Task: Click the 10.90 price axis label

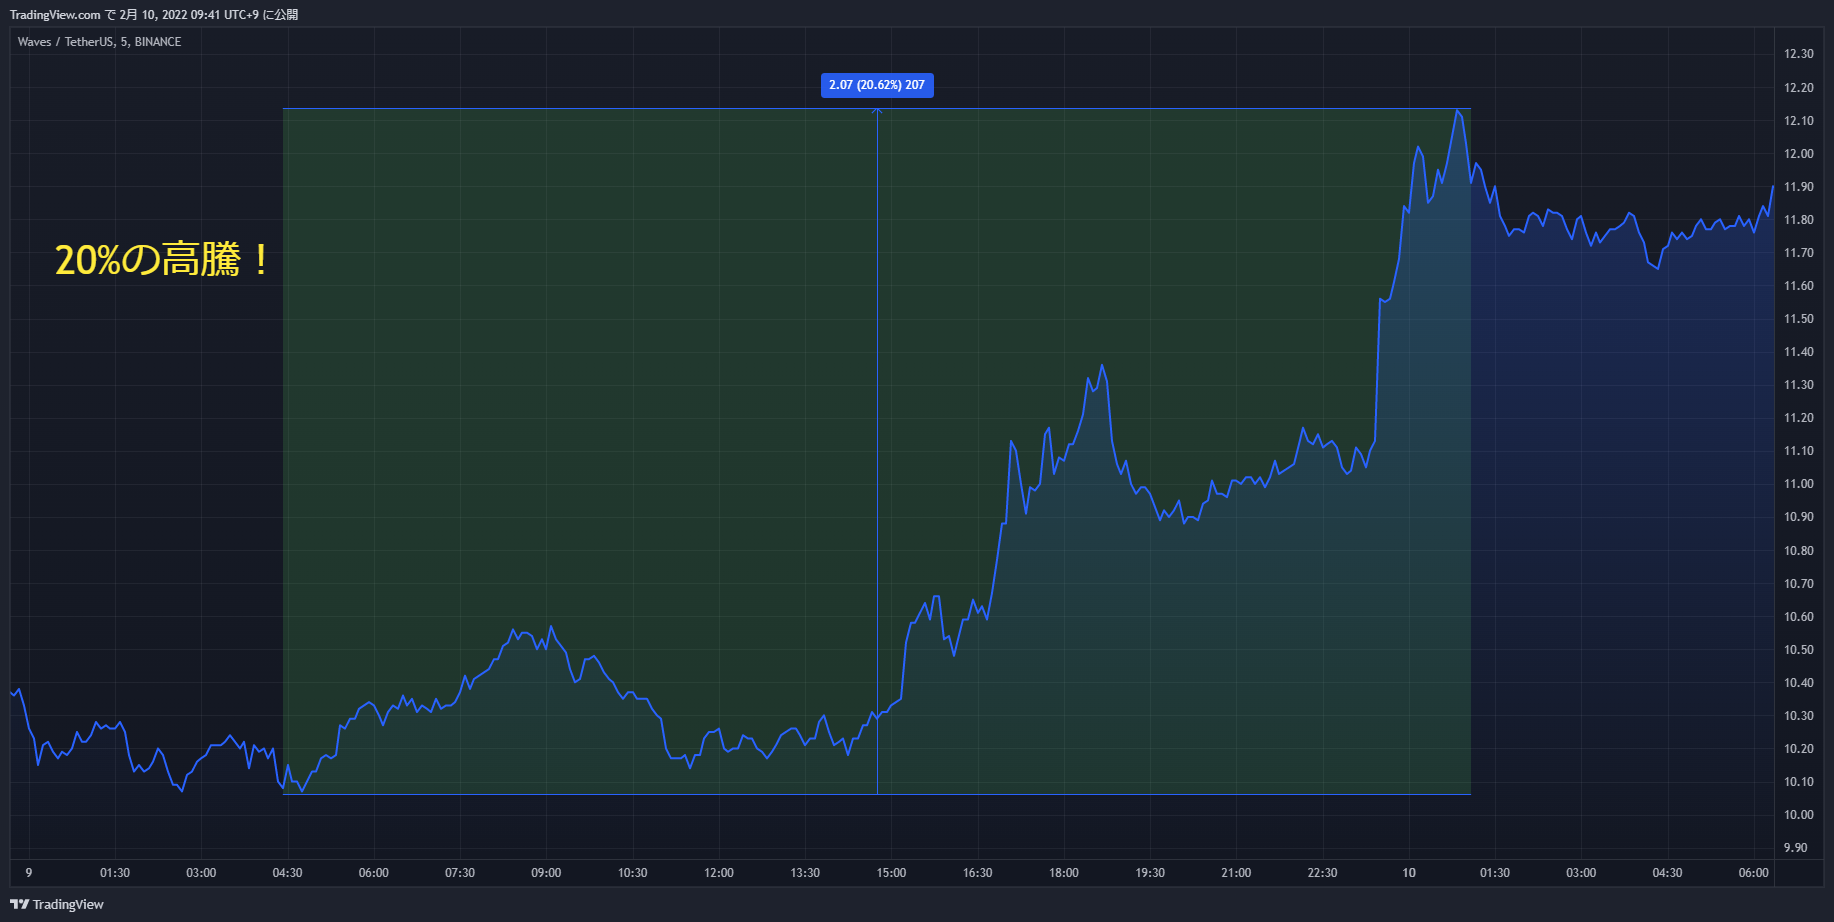Action: (1798, 517)
